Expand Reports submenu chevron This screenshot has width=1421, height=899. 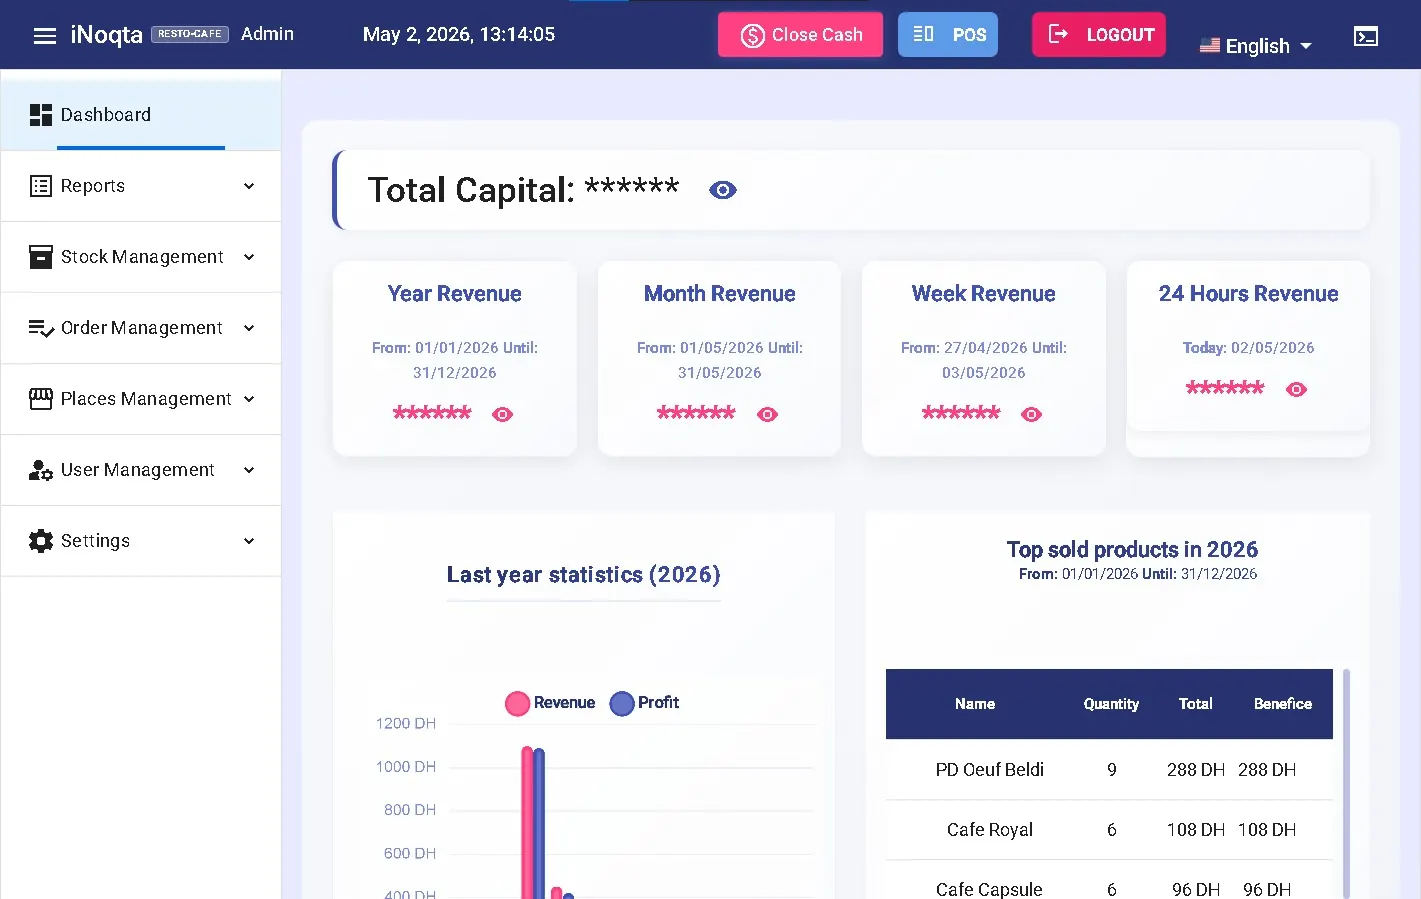click(249, 186)
